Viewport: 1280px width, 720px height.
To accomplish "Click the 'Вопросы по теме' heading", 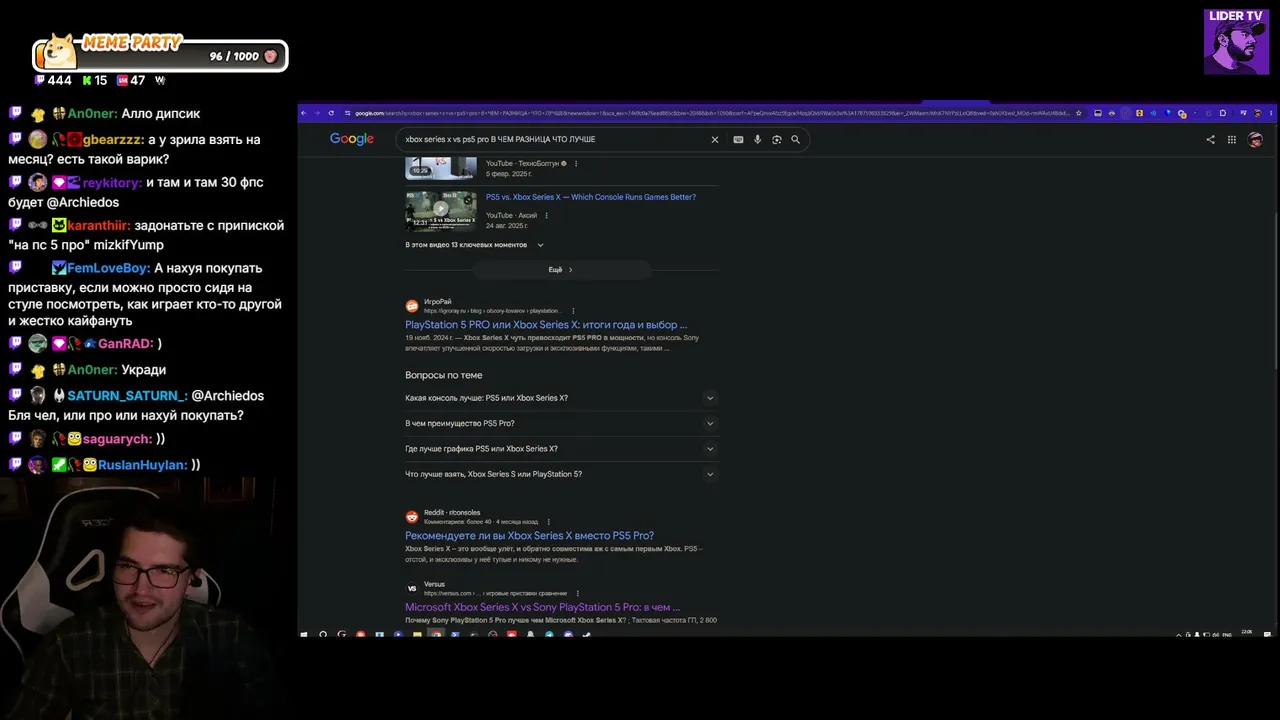I will (444, 376).
